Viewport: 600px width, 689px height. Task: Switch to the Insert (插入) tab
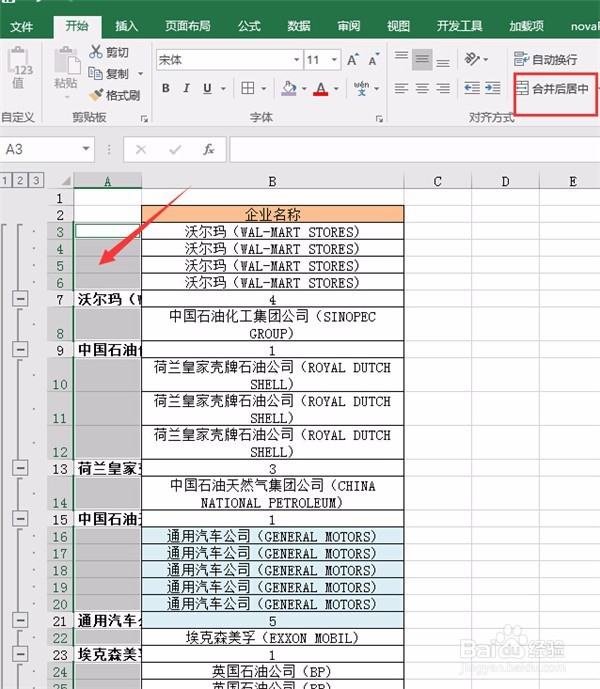(127, 26)
